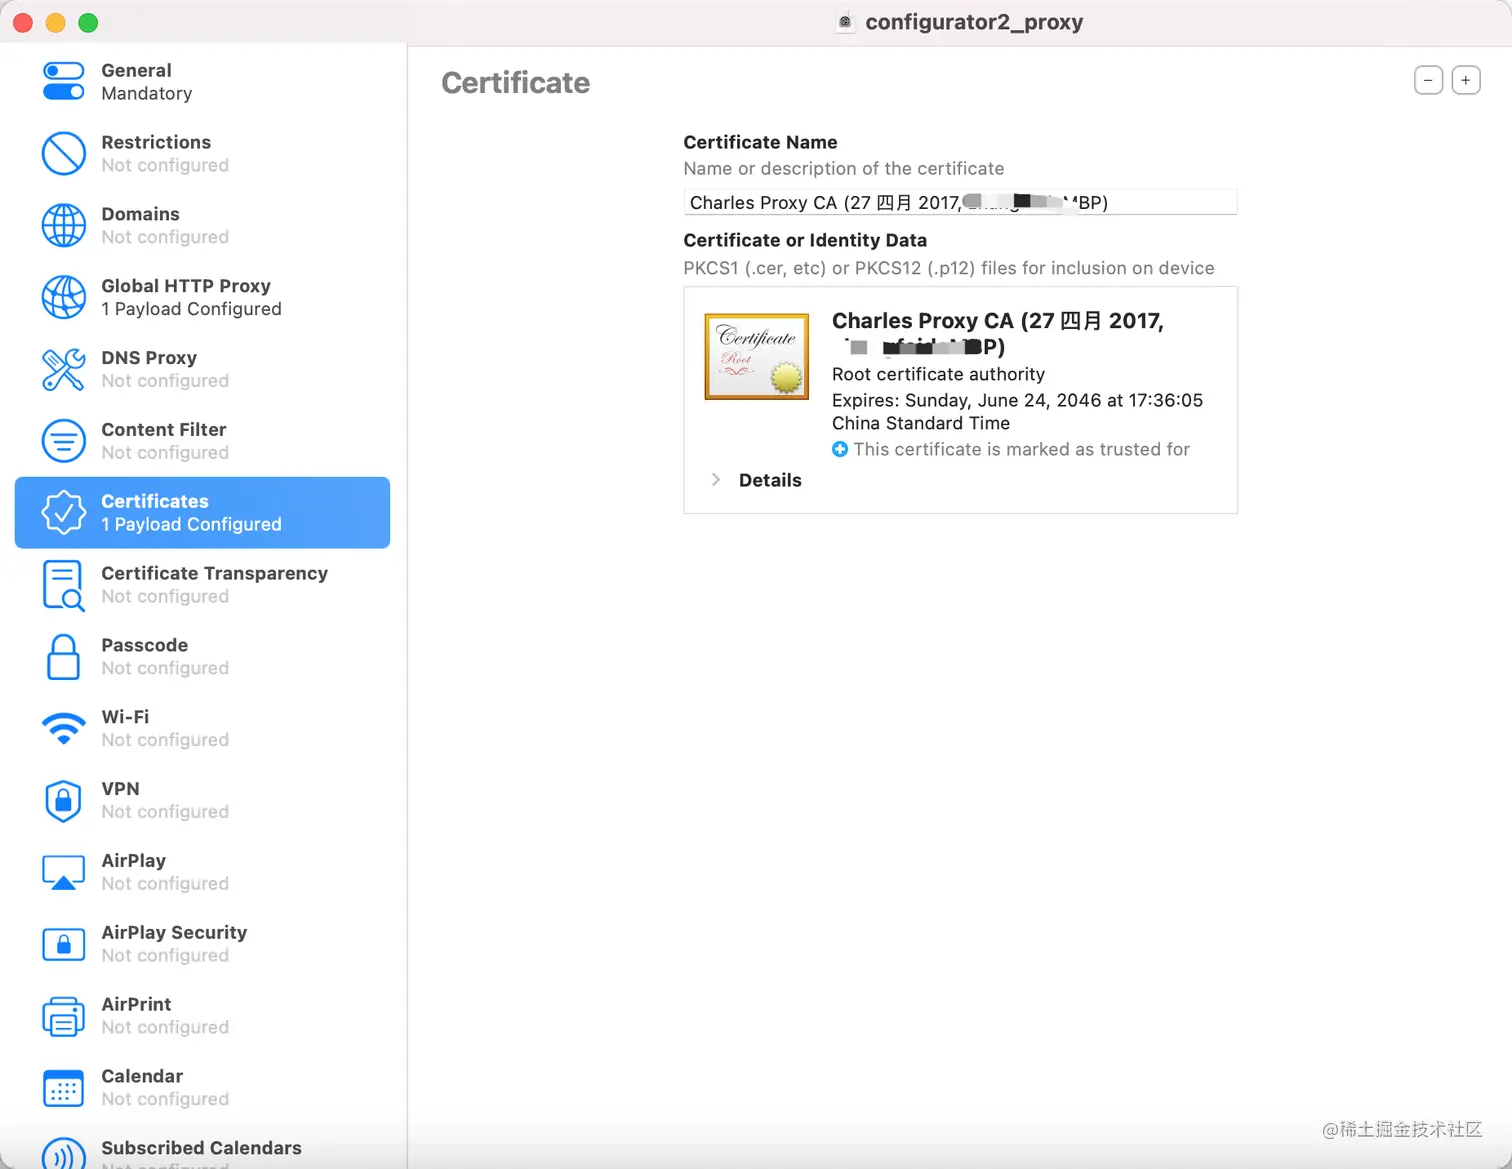
Task: Select the Passcode padlock icon
Action: (x=63, y=657)
